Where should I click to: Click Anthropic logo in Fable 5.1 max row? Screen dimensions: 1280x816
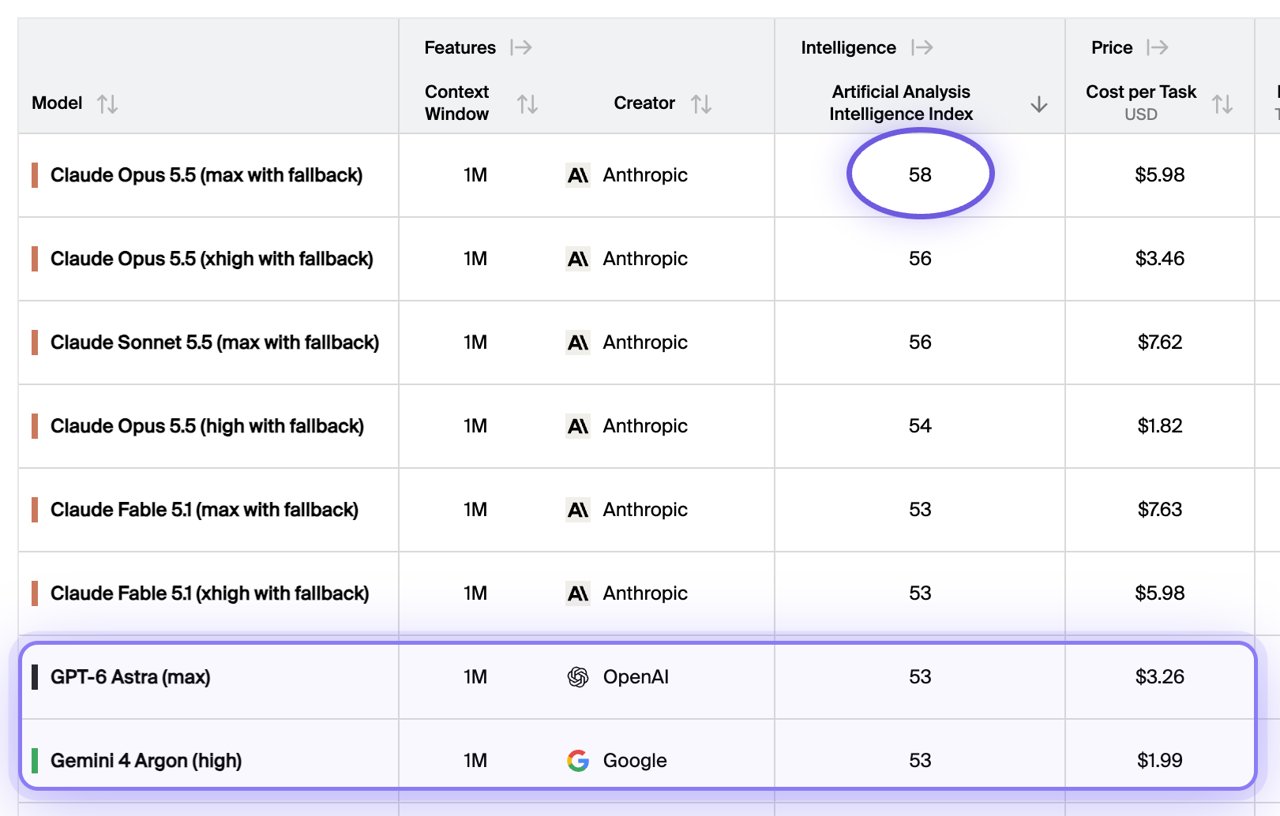pyautogui.click(x=578, y=510)
